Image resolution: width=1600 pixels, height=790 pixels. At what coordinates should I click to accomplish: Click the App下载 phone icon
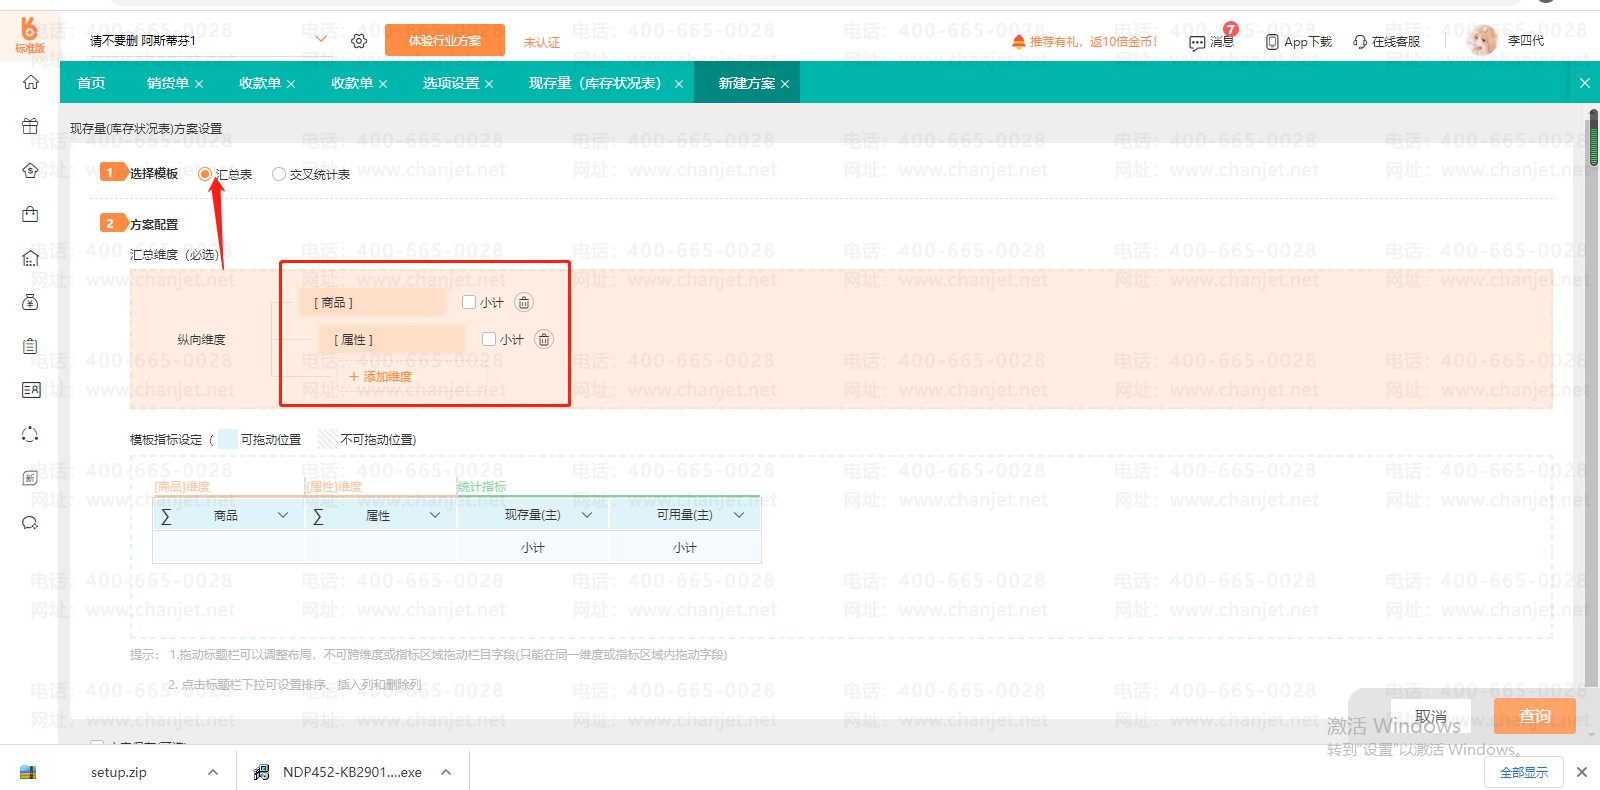[1272, 42]
